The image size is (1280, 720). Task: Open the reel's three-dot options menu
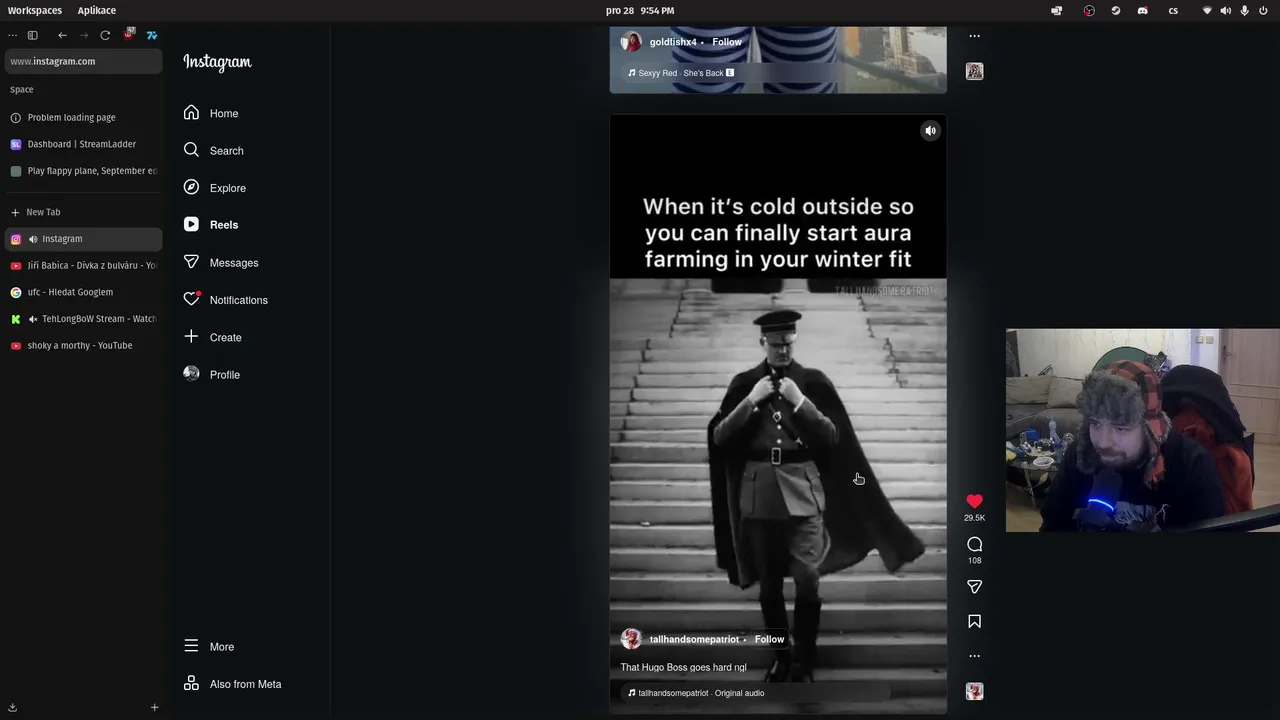click(974, 656)
